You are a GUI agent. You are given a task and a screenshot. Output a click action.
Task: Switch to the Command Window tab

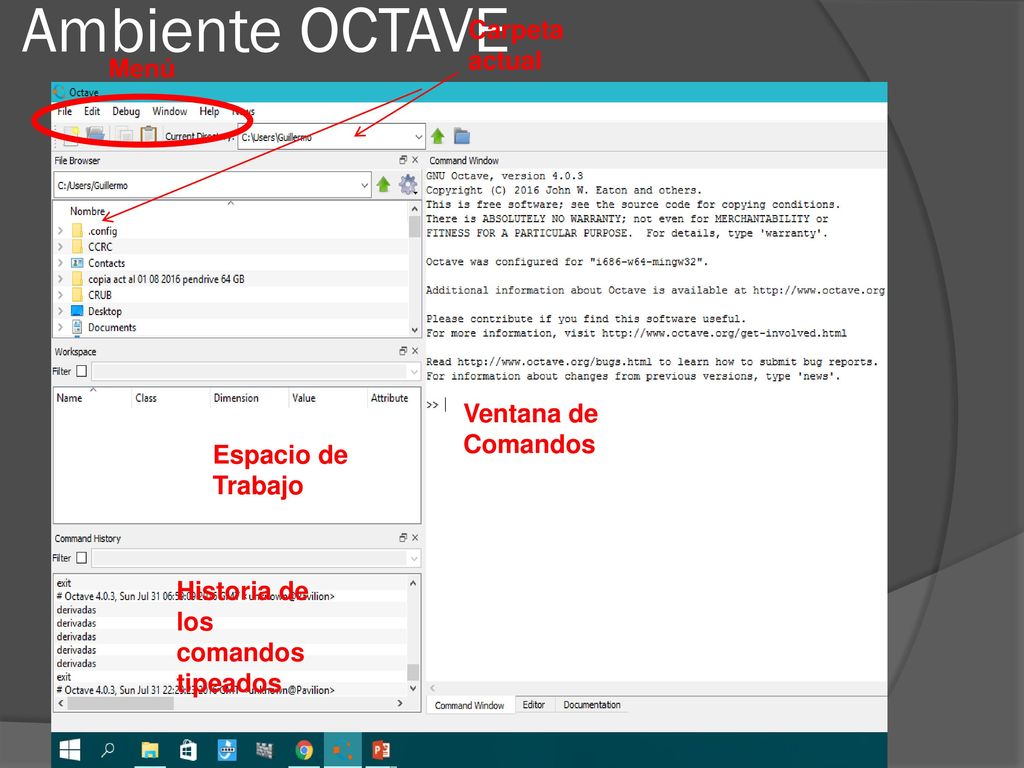[x=470, y=705]
